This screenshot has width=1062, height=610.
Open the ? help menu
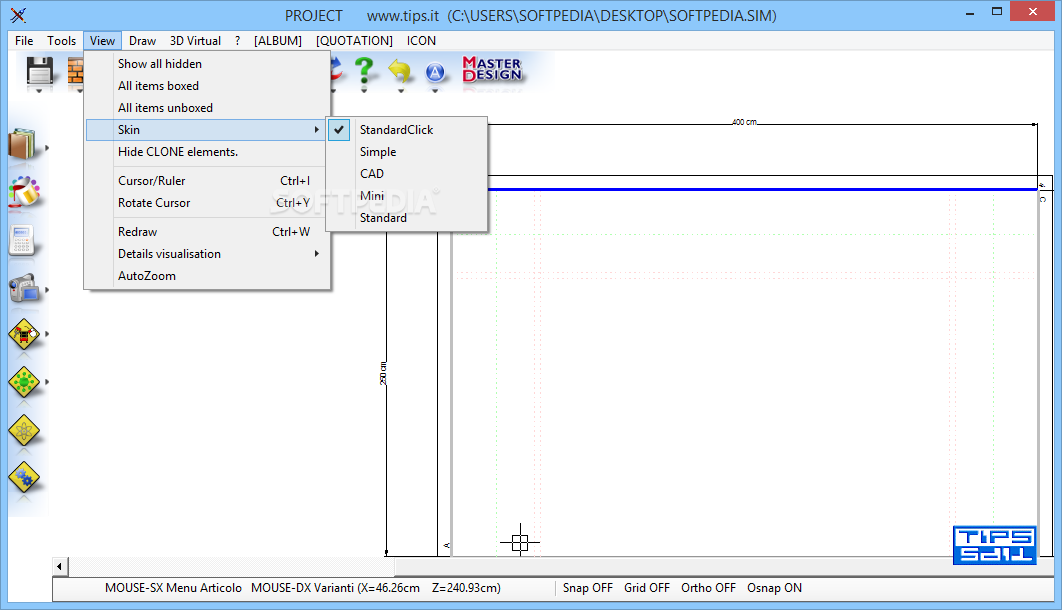(237, 41)
